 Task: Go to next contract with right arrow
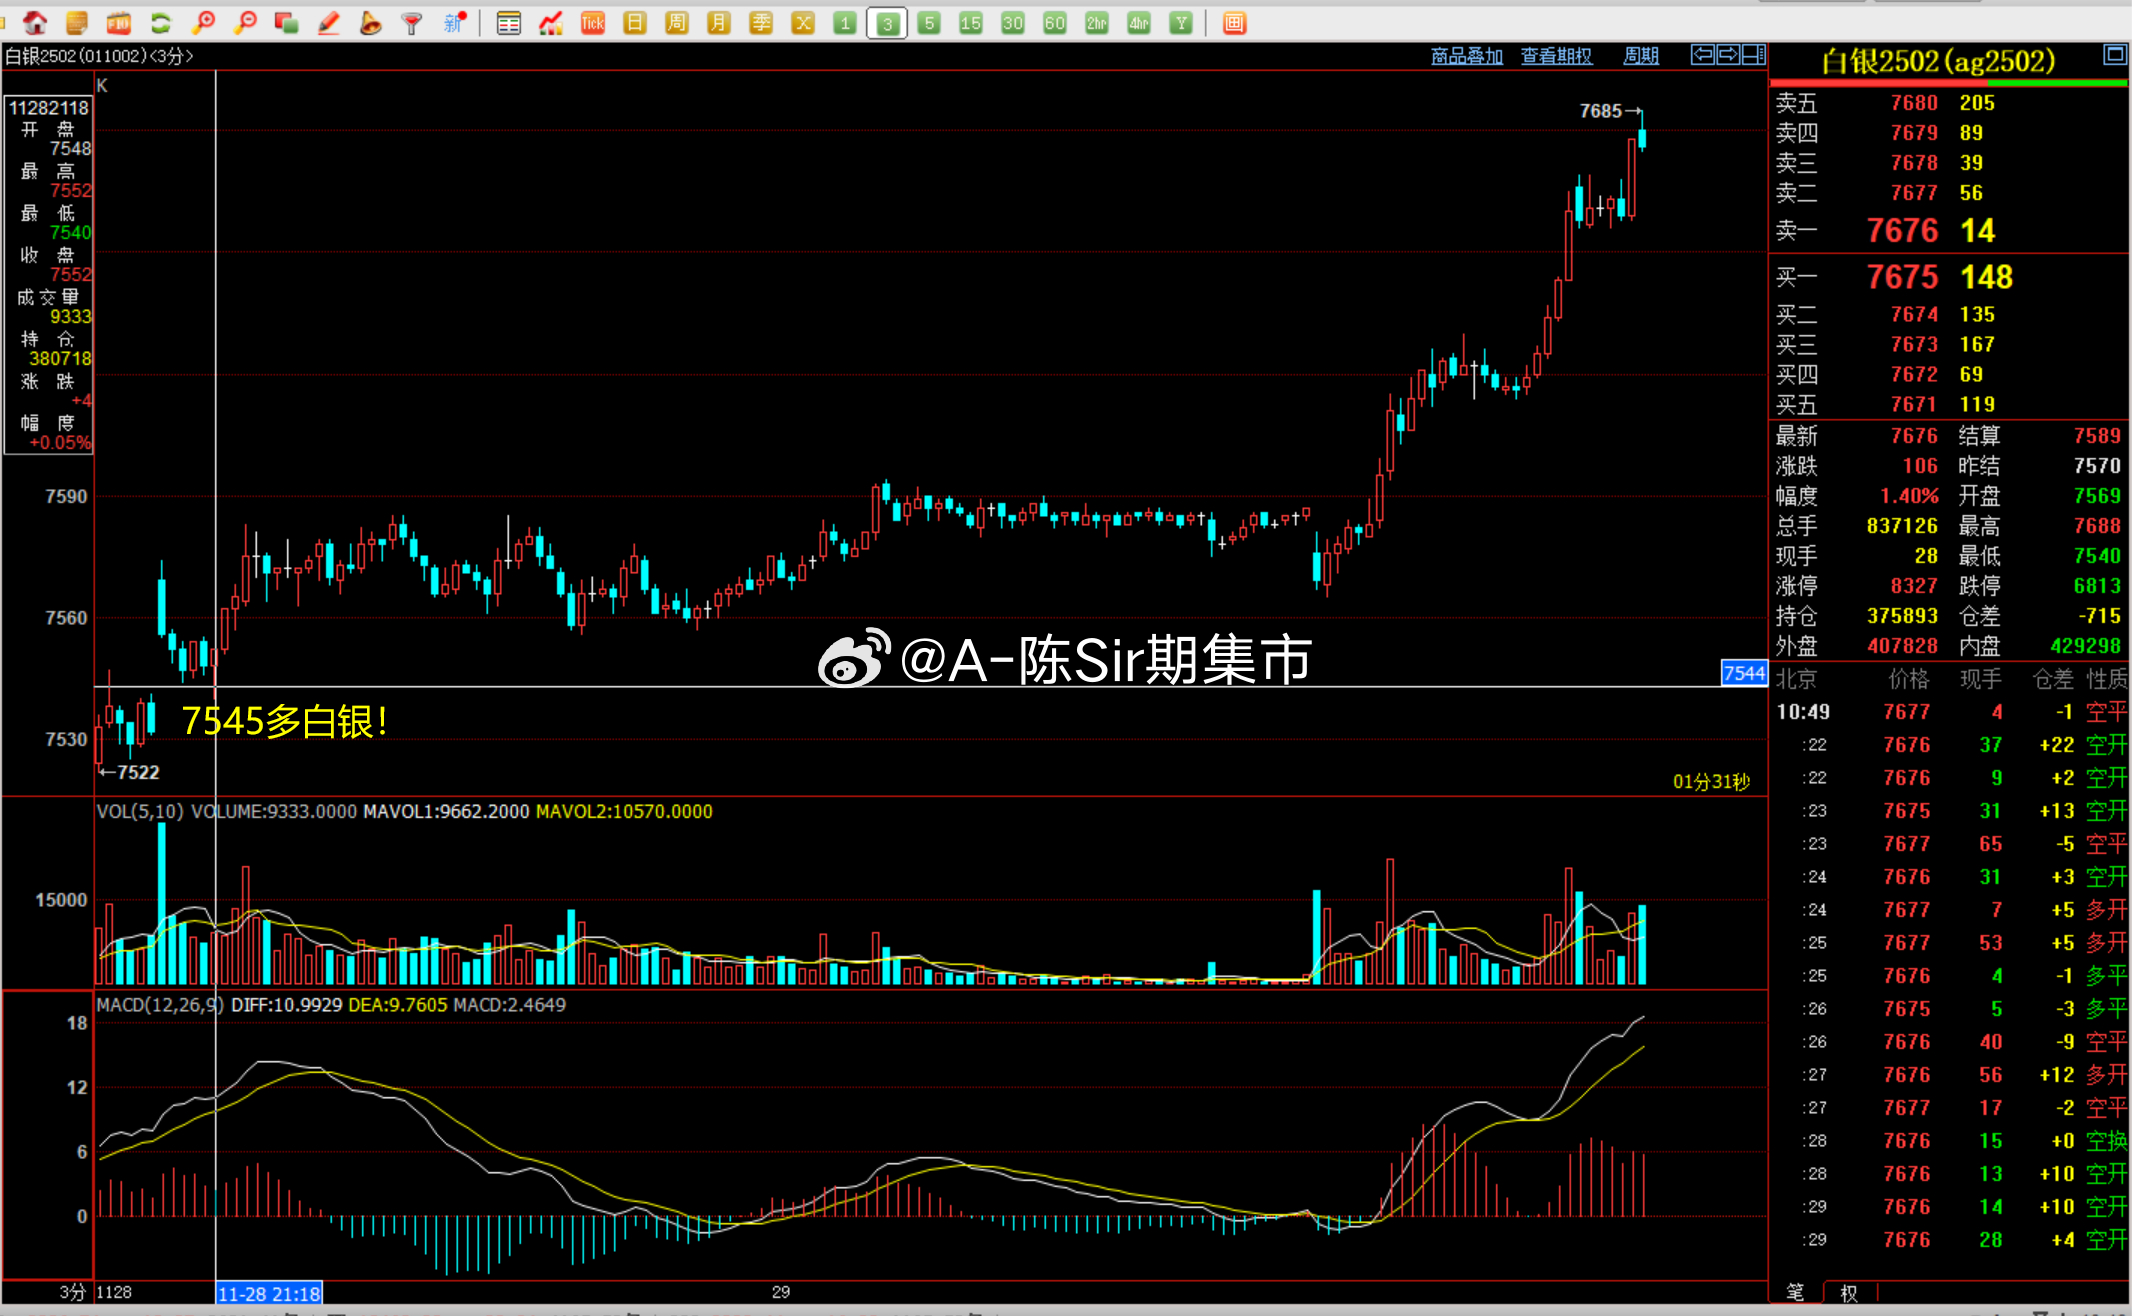tap(1728, 55)
